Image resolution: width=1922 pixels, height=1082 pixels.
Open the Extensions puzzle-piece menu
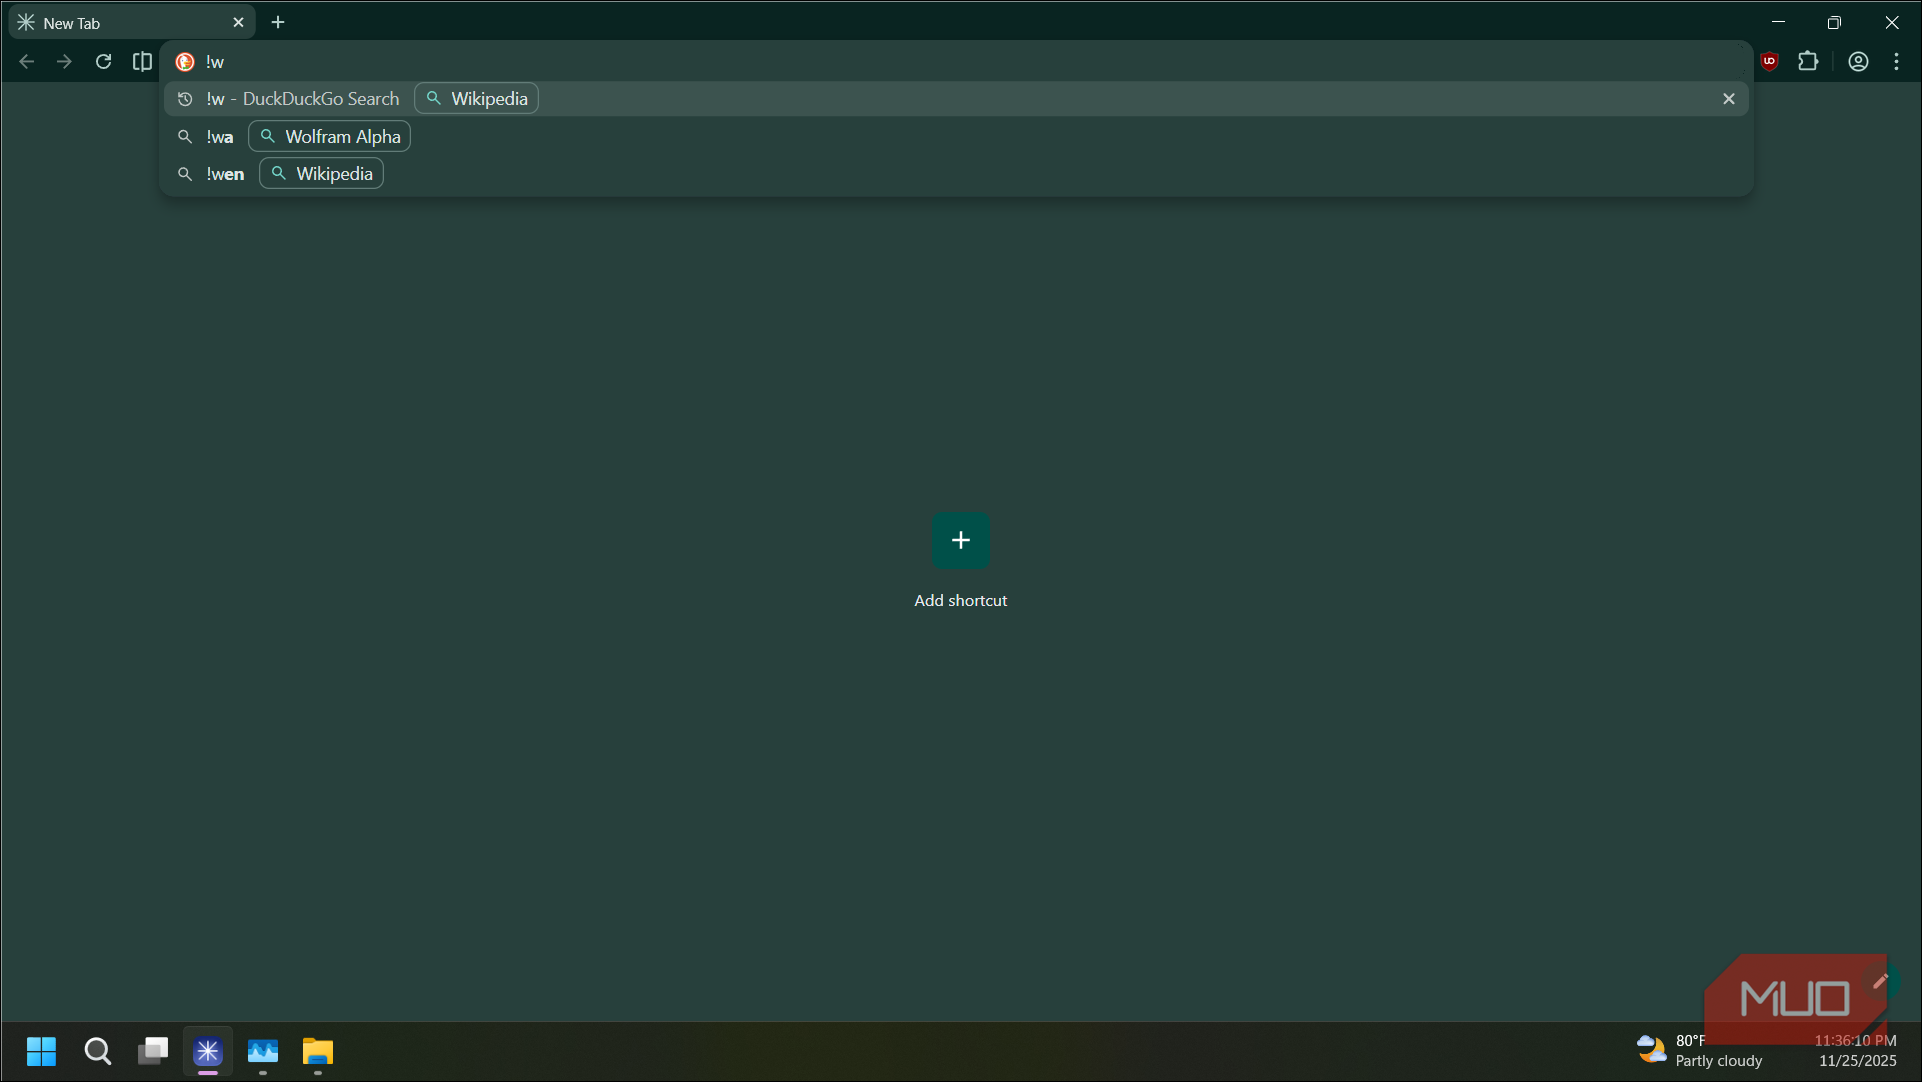1810,61
